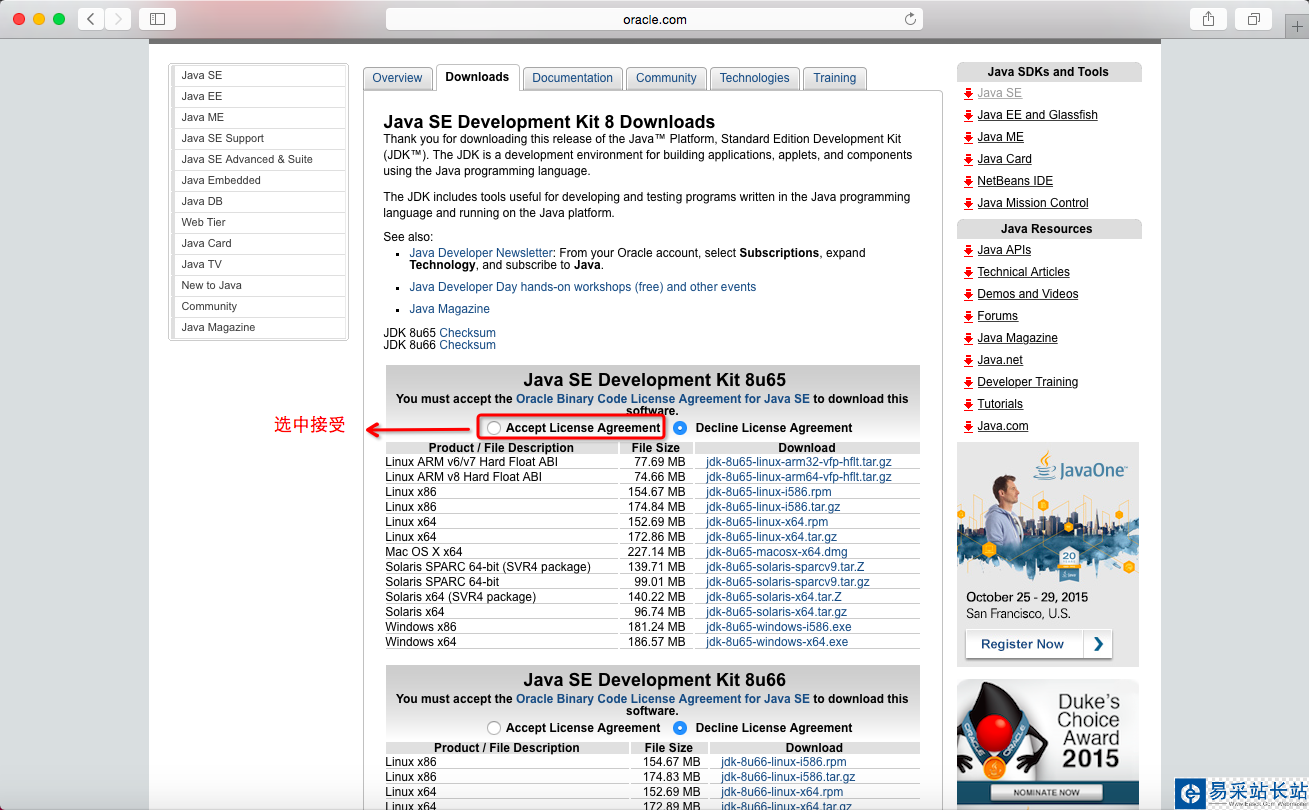Click the Solaris SPARC 64-bit (SVR4 package) row label
Screen dimensions: 1309x810
pyautogui.click(x=487, y=567)
